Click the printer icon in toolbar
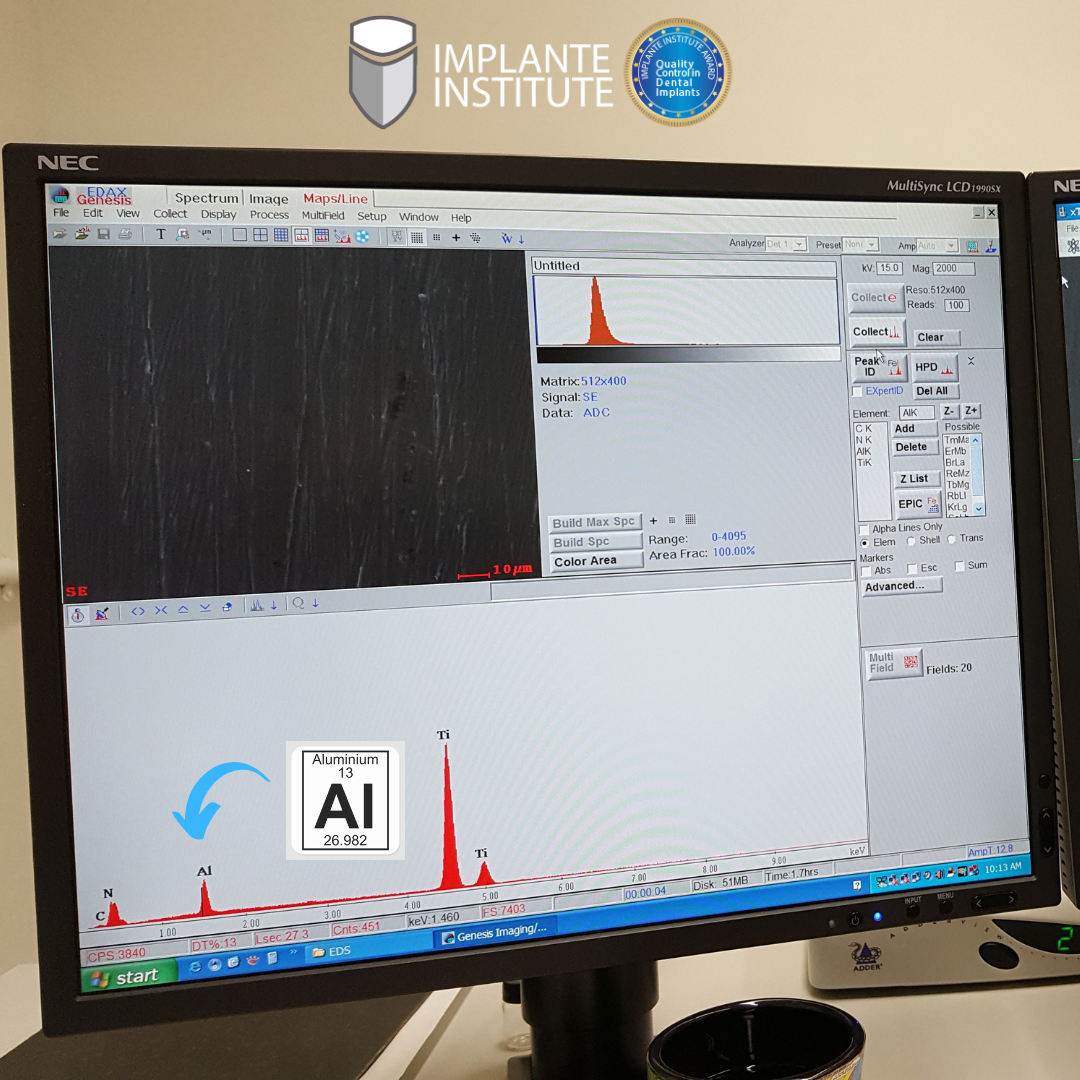1080x1080 pixels. pyautogui.click(x=125, y=235)
